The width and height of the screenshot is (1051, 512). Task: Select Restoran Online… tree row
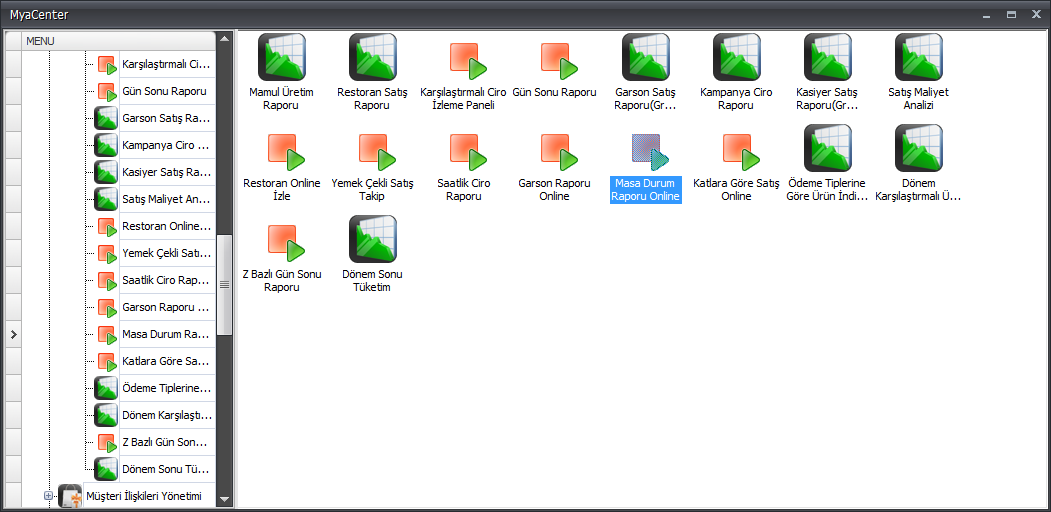pyautogui.click(x=167, y=226)
